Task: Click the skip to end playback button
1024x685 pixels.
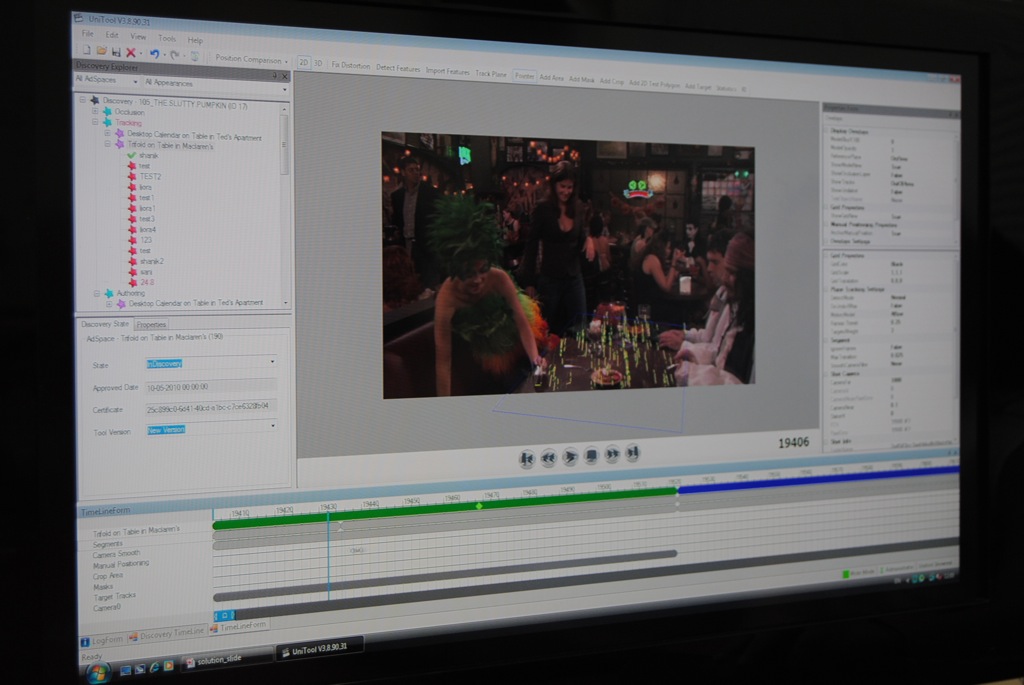Action: tap(632, 454)
